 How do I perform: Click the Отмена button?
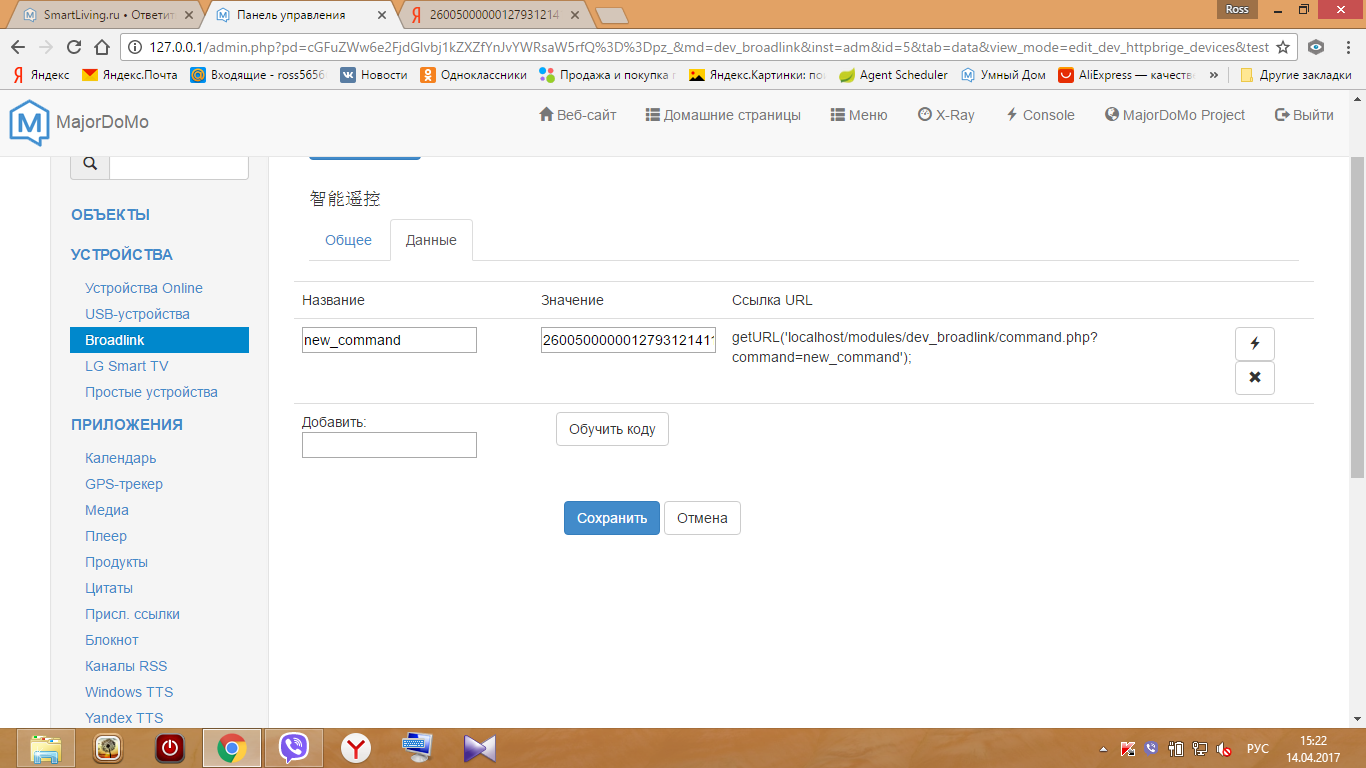pos(702,518)
